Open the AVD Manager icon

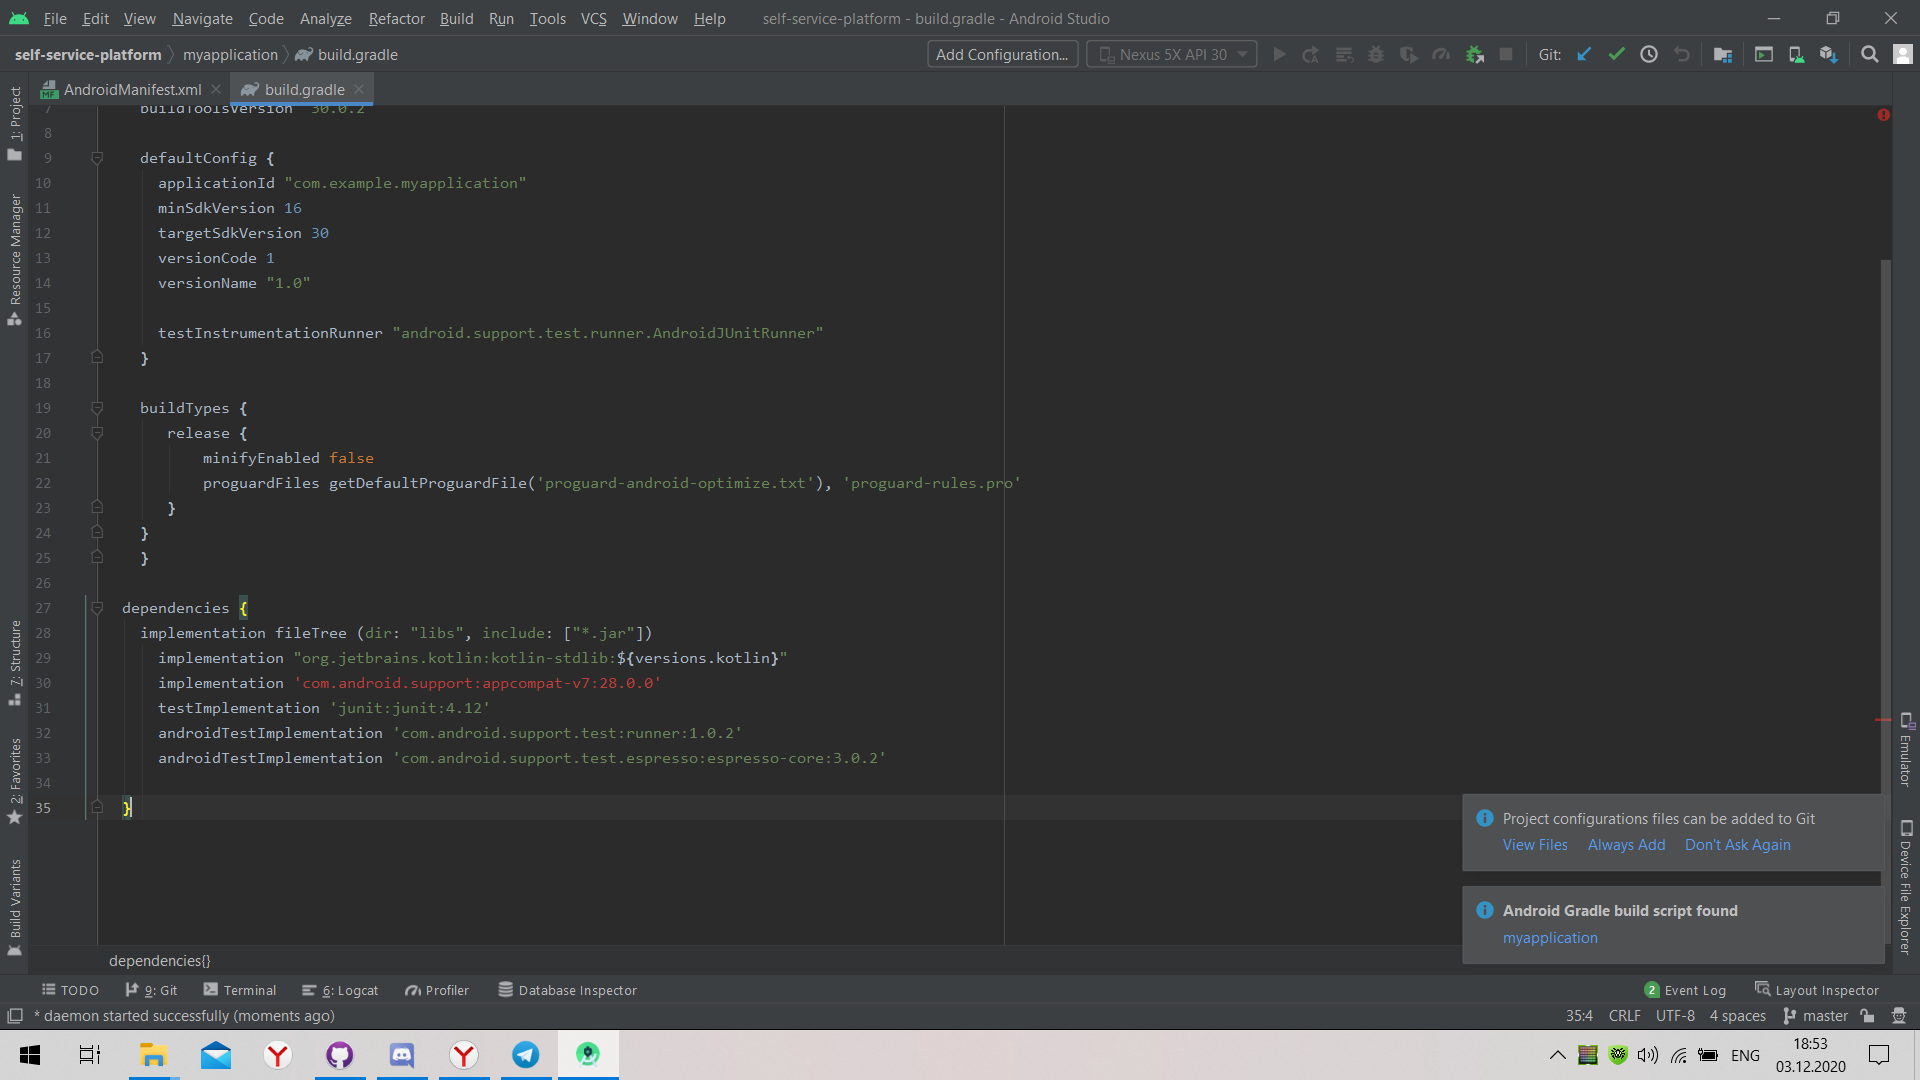pos(1796,55)
